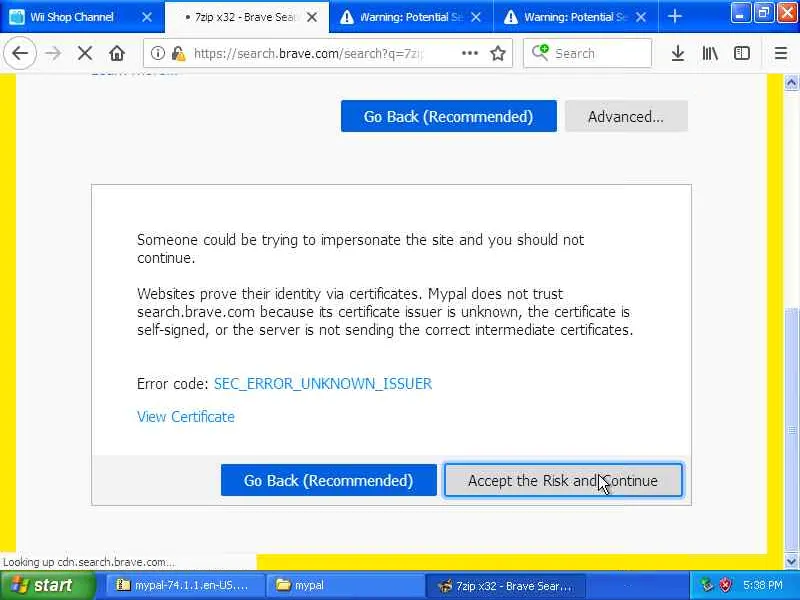
Task: Click the 5:38 PM clock
Action: 763,585
